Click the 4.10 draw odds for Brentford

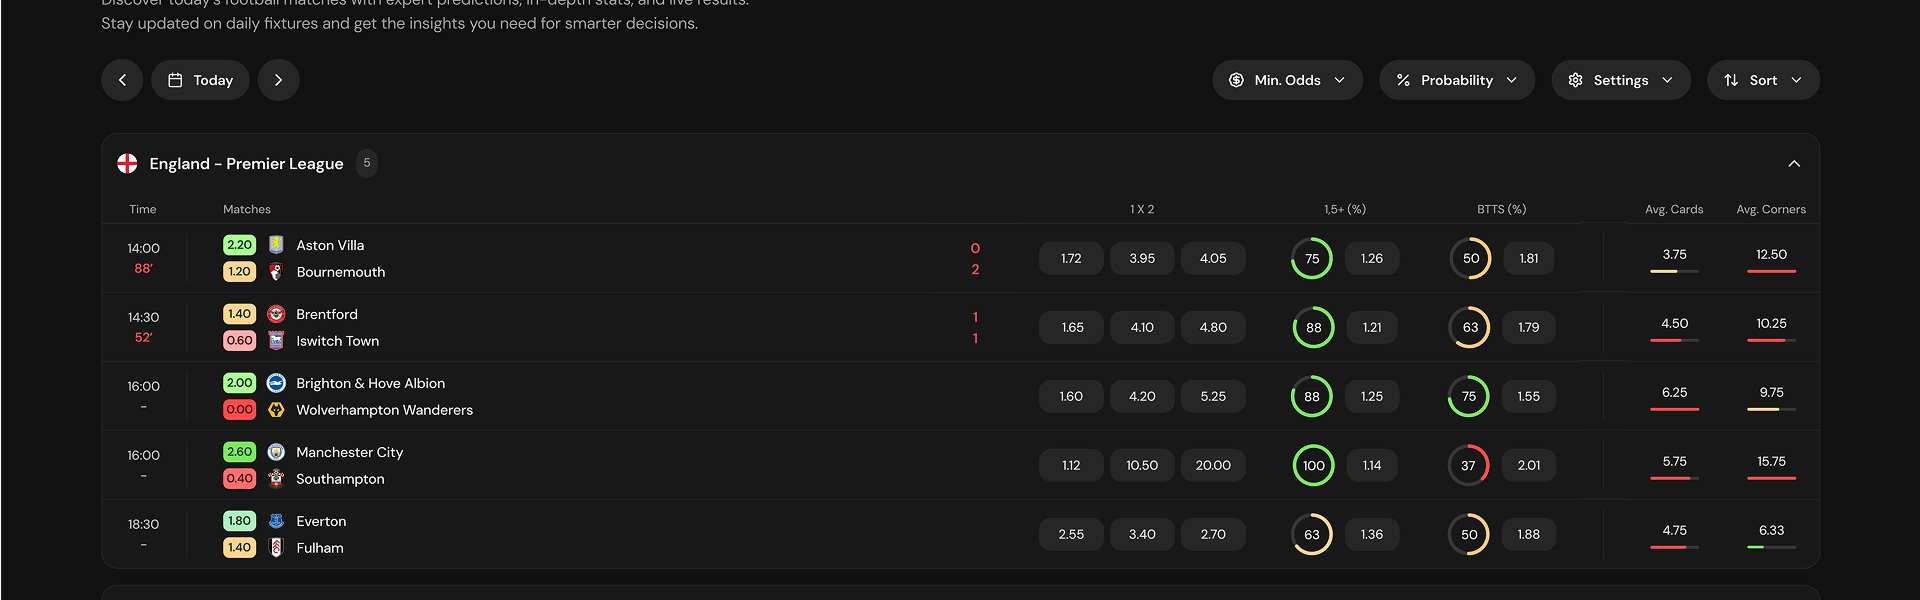(x=1142, y=327)
